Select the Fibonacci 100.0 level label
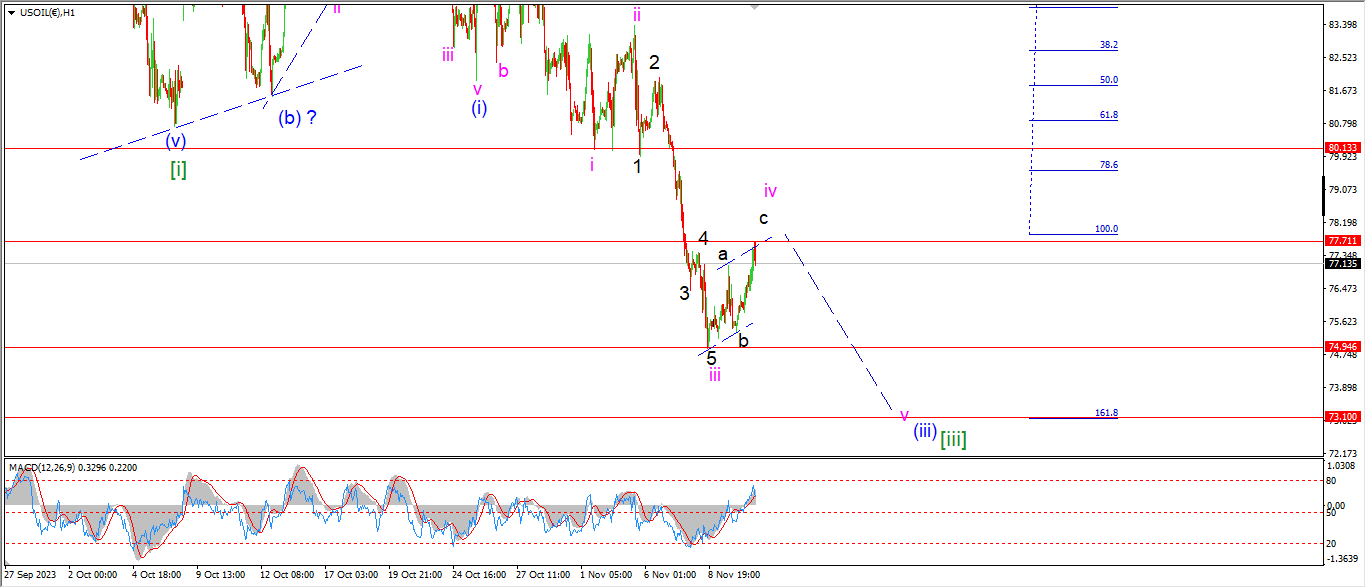 click(x=1106, y=229)
